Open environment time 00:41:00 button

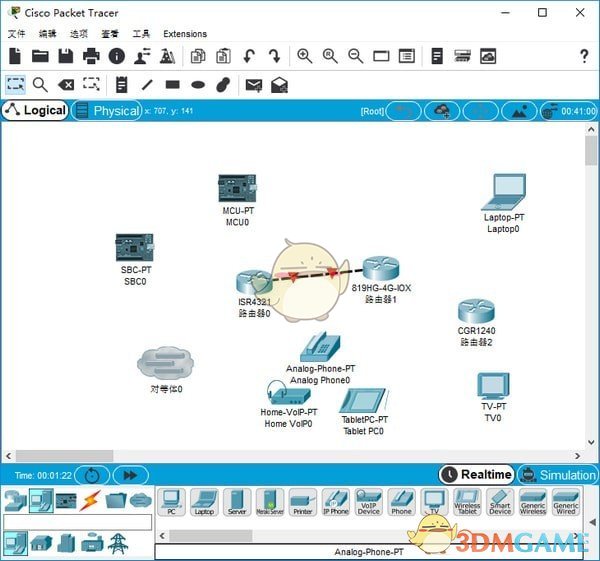coord(569,111)
